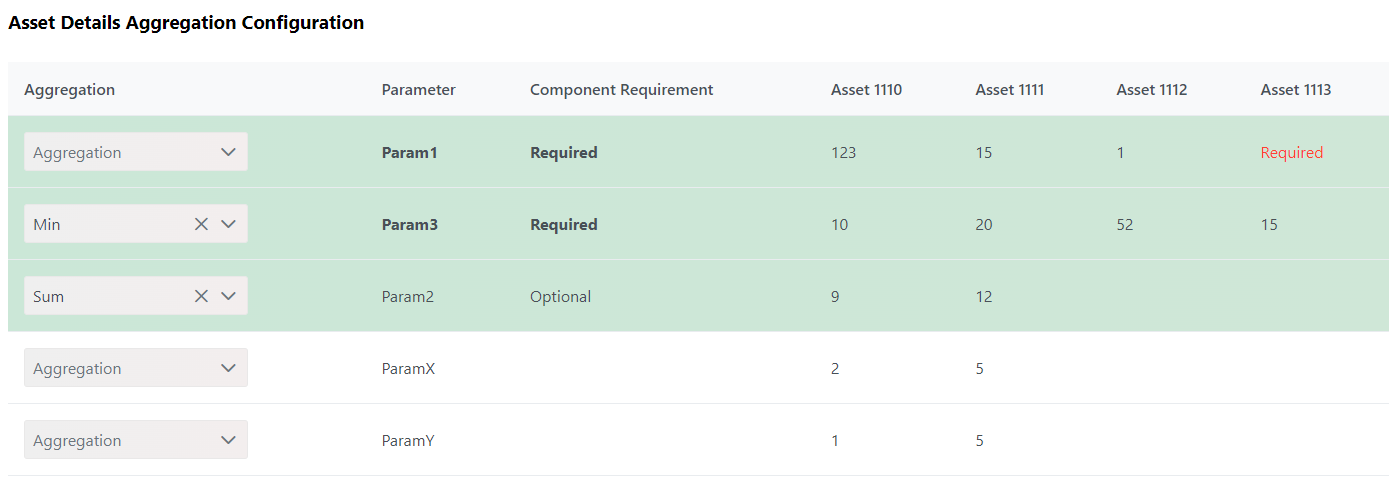Click the Asset Details Aggregation Configuration title
Viewport: 1398px width, 488px height.
[186, 23]
